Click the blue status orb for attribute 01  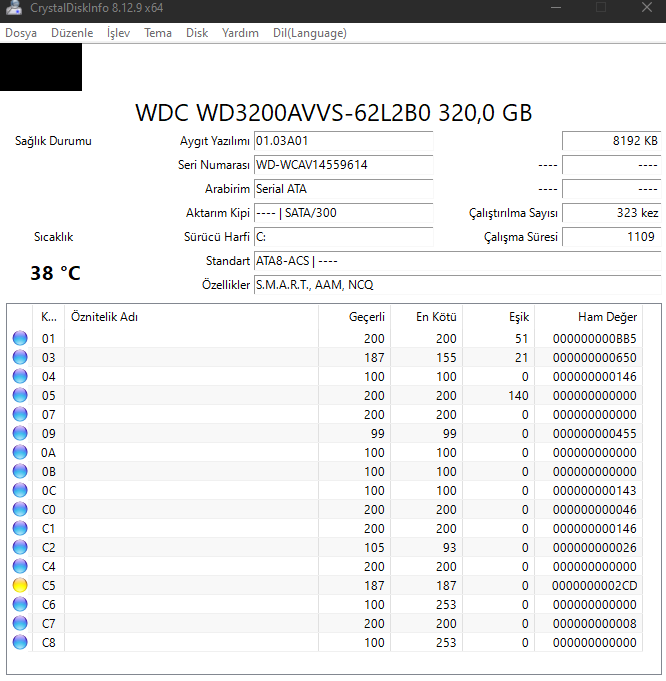click(20, 338)
